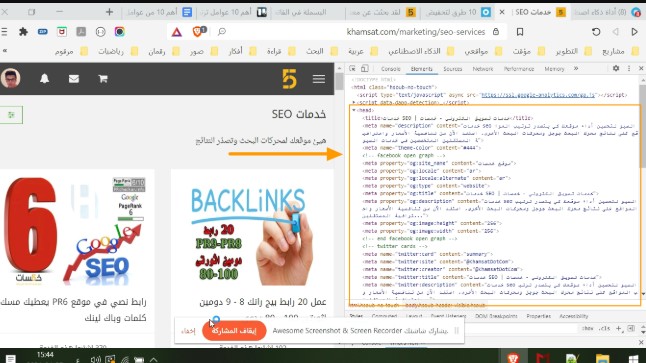This screenshot has height=363, width=646.
Task: Activate the DevTools inspect element picker
Action: tap(352, 68)
